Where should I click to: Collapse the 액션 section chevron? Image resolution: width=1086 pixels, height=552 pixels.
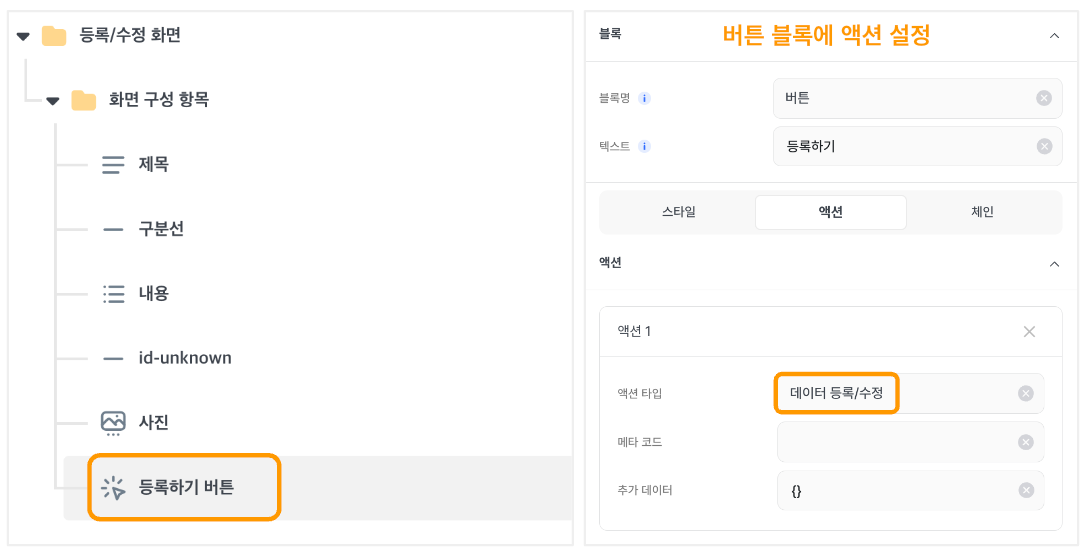1054,264
